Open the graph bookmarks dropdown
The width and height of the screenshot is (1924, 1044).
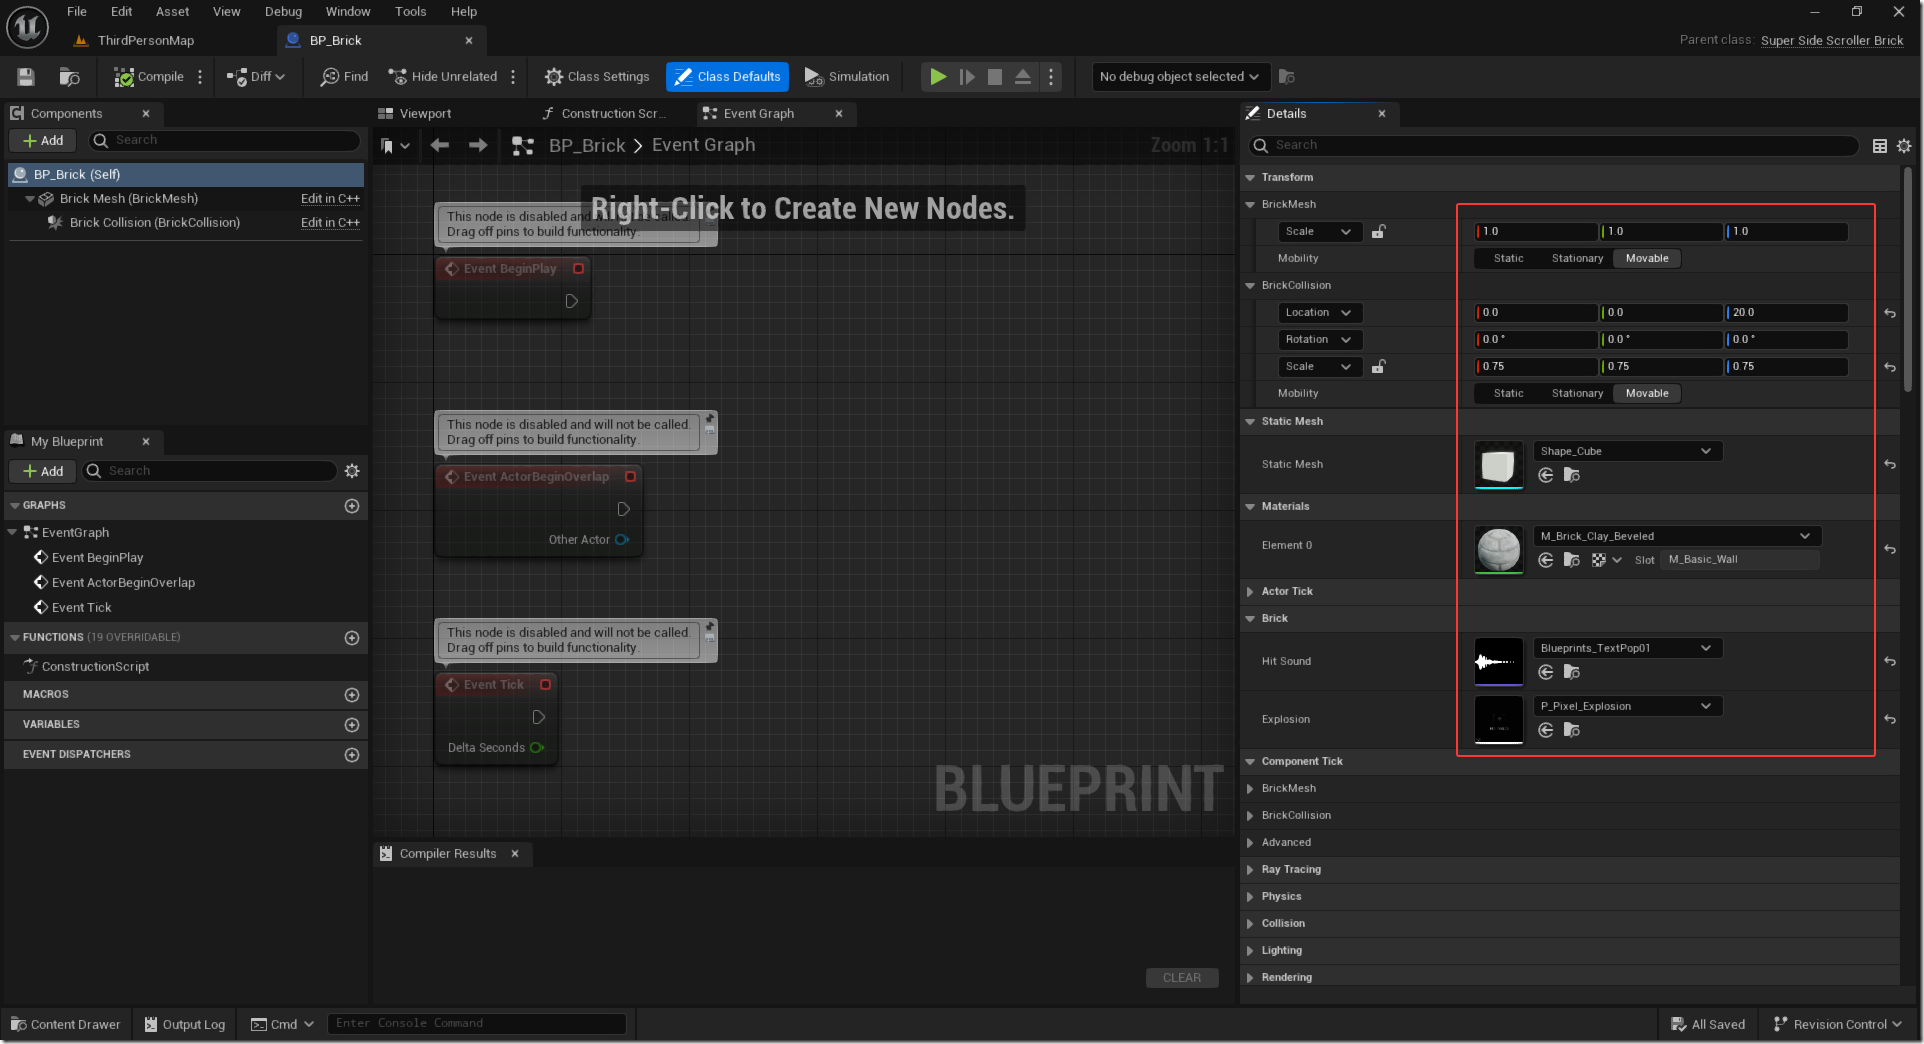coord(395,146)
